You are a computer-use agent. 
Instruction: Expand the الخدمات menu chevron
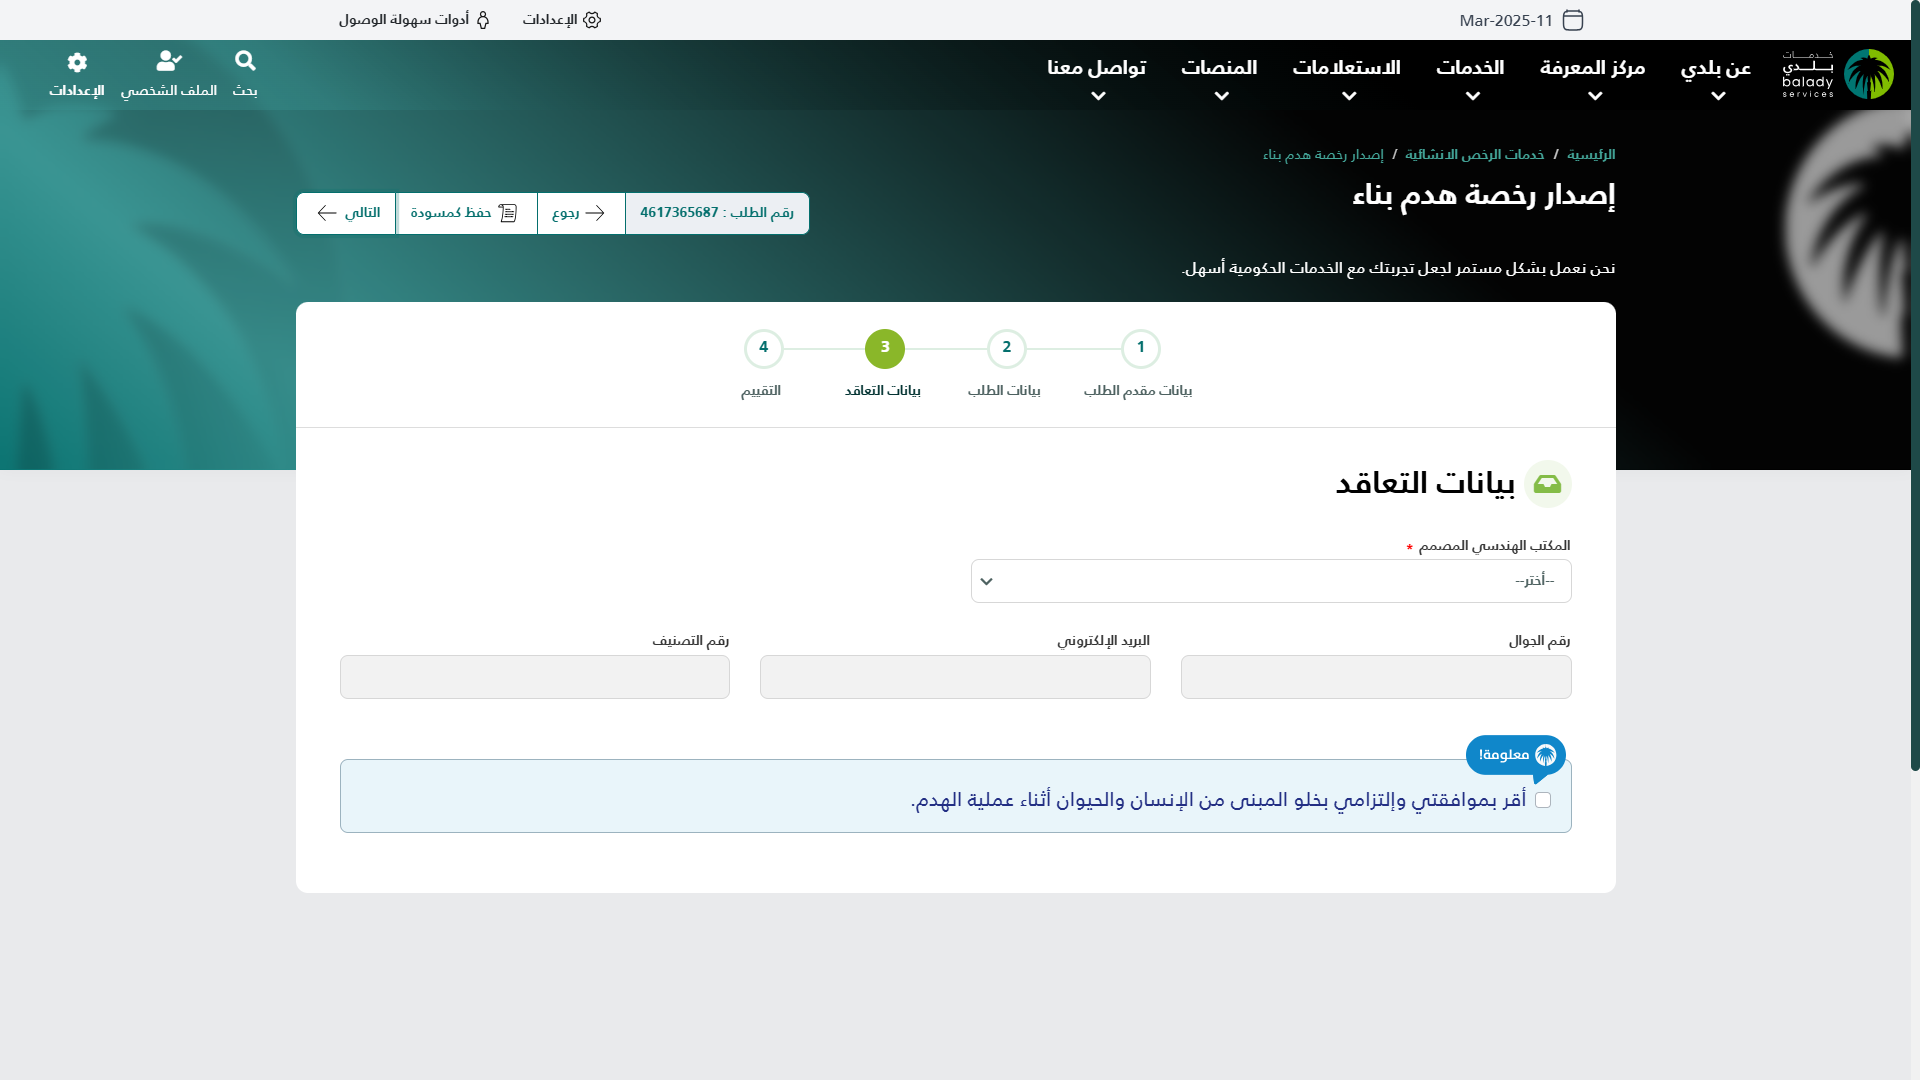[x=1472, y=97]
